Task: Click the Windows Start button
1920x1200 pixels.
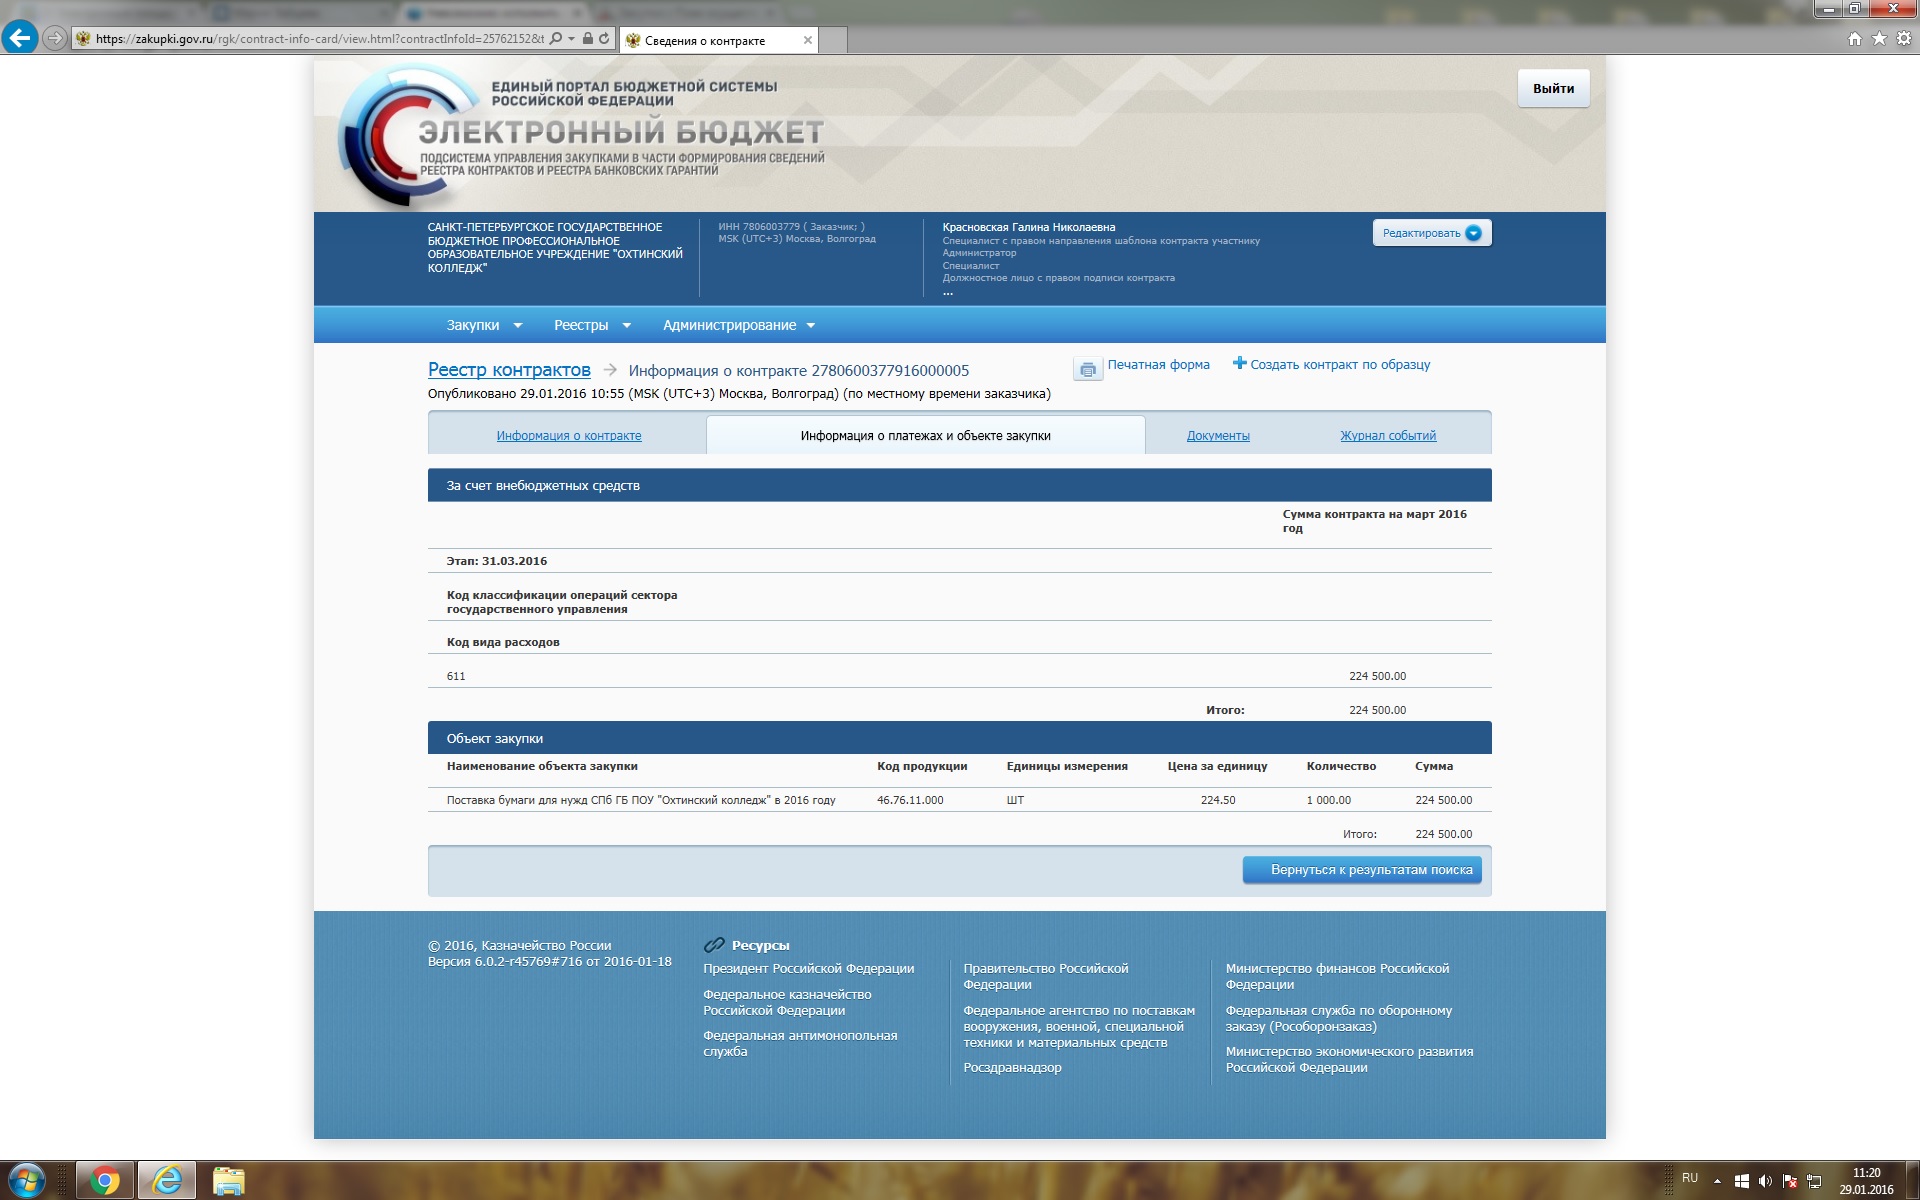Action: [26, 1181]
